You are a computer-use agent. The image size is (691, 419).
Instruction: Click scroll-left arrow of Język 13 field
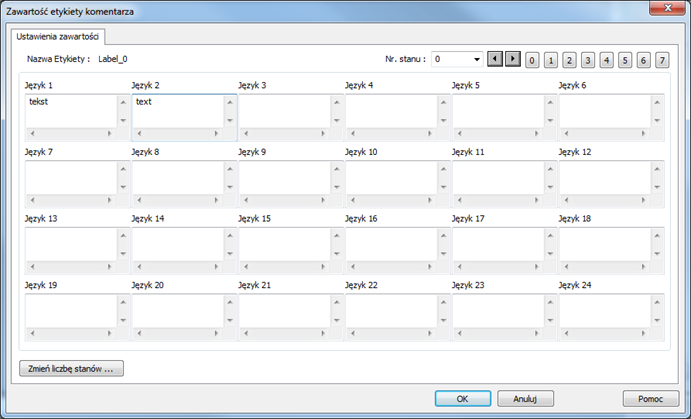pos(32,267)
